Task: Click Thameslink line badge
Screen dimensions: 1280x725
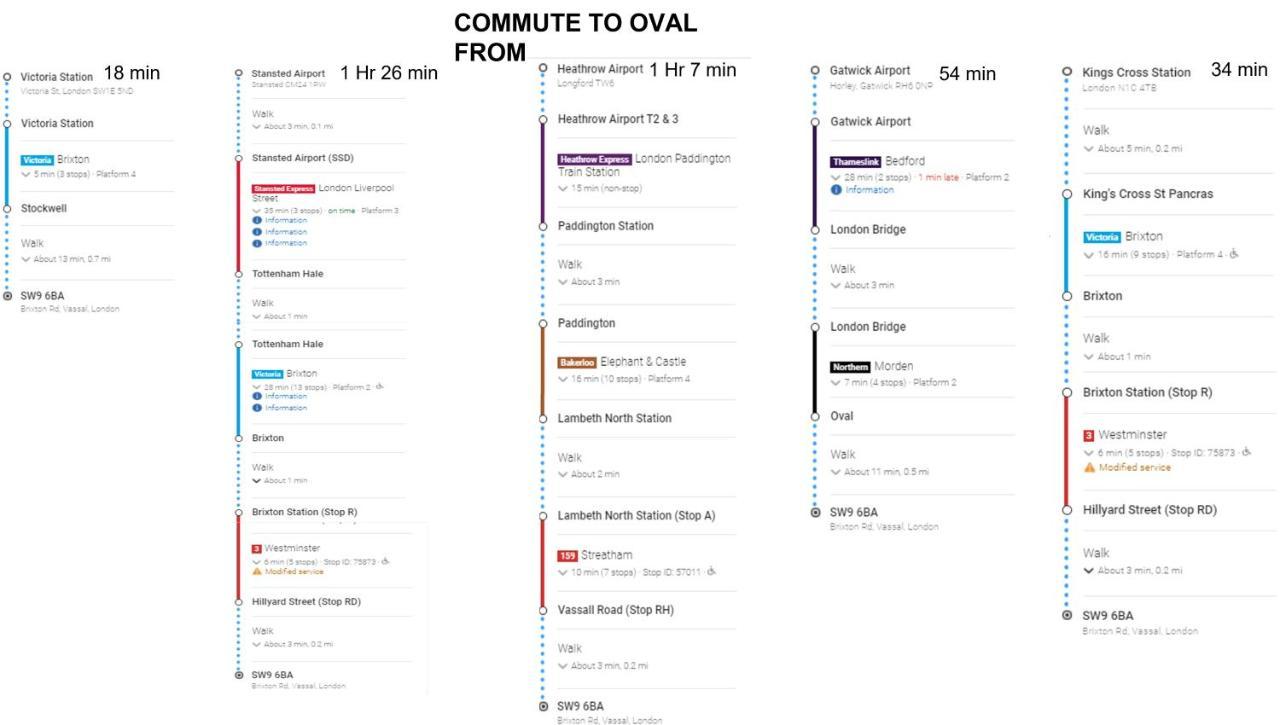Action: 856,161
